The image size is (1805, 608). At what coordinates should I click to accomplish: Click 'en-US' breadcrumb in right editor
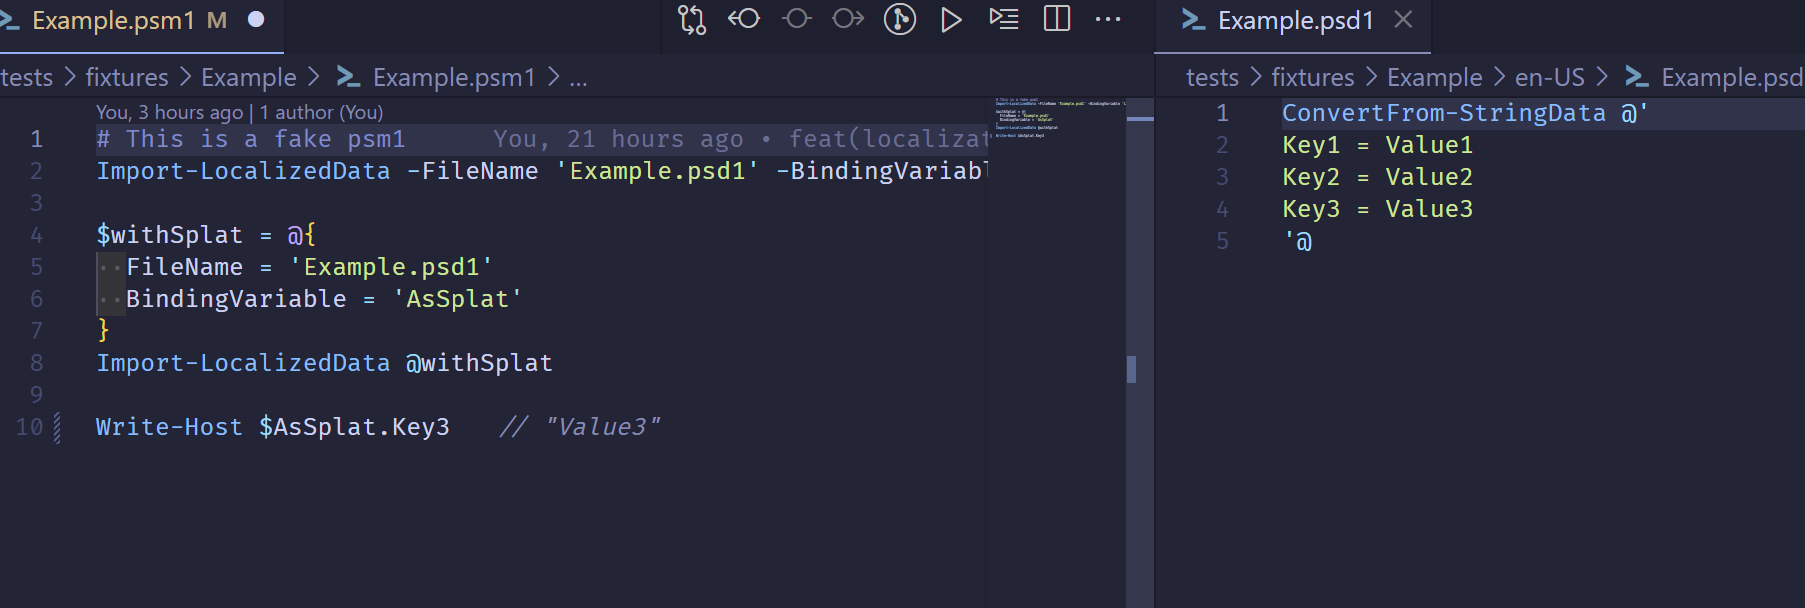click(1550, 77)
